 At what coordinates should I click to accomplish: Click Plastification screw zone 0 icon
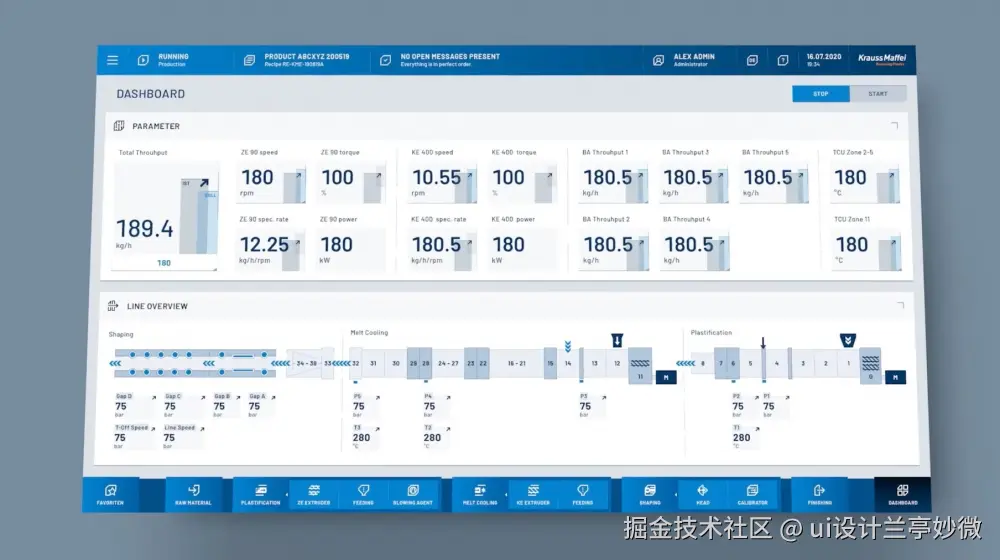pos(871,366)
